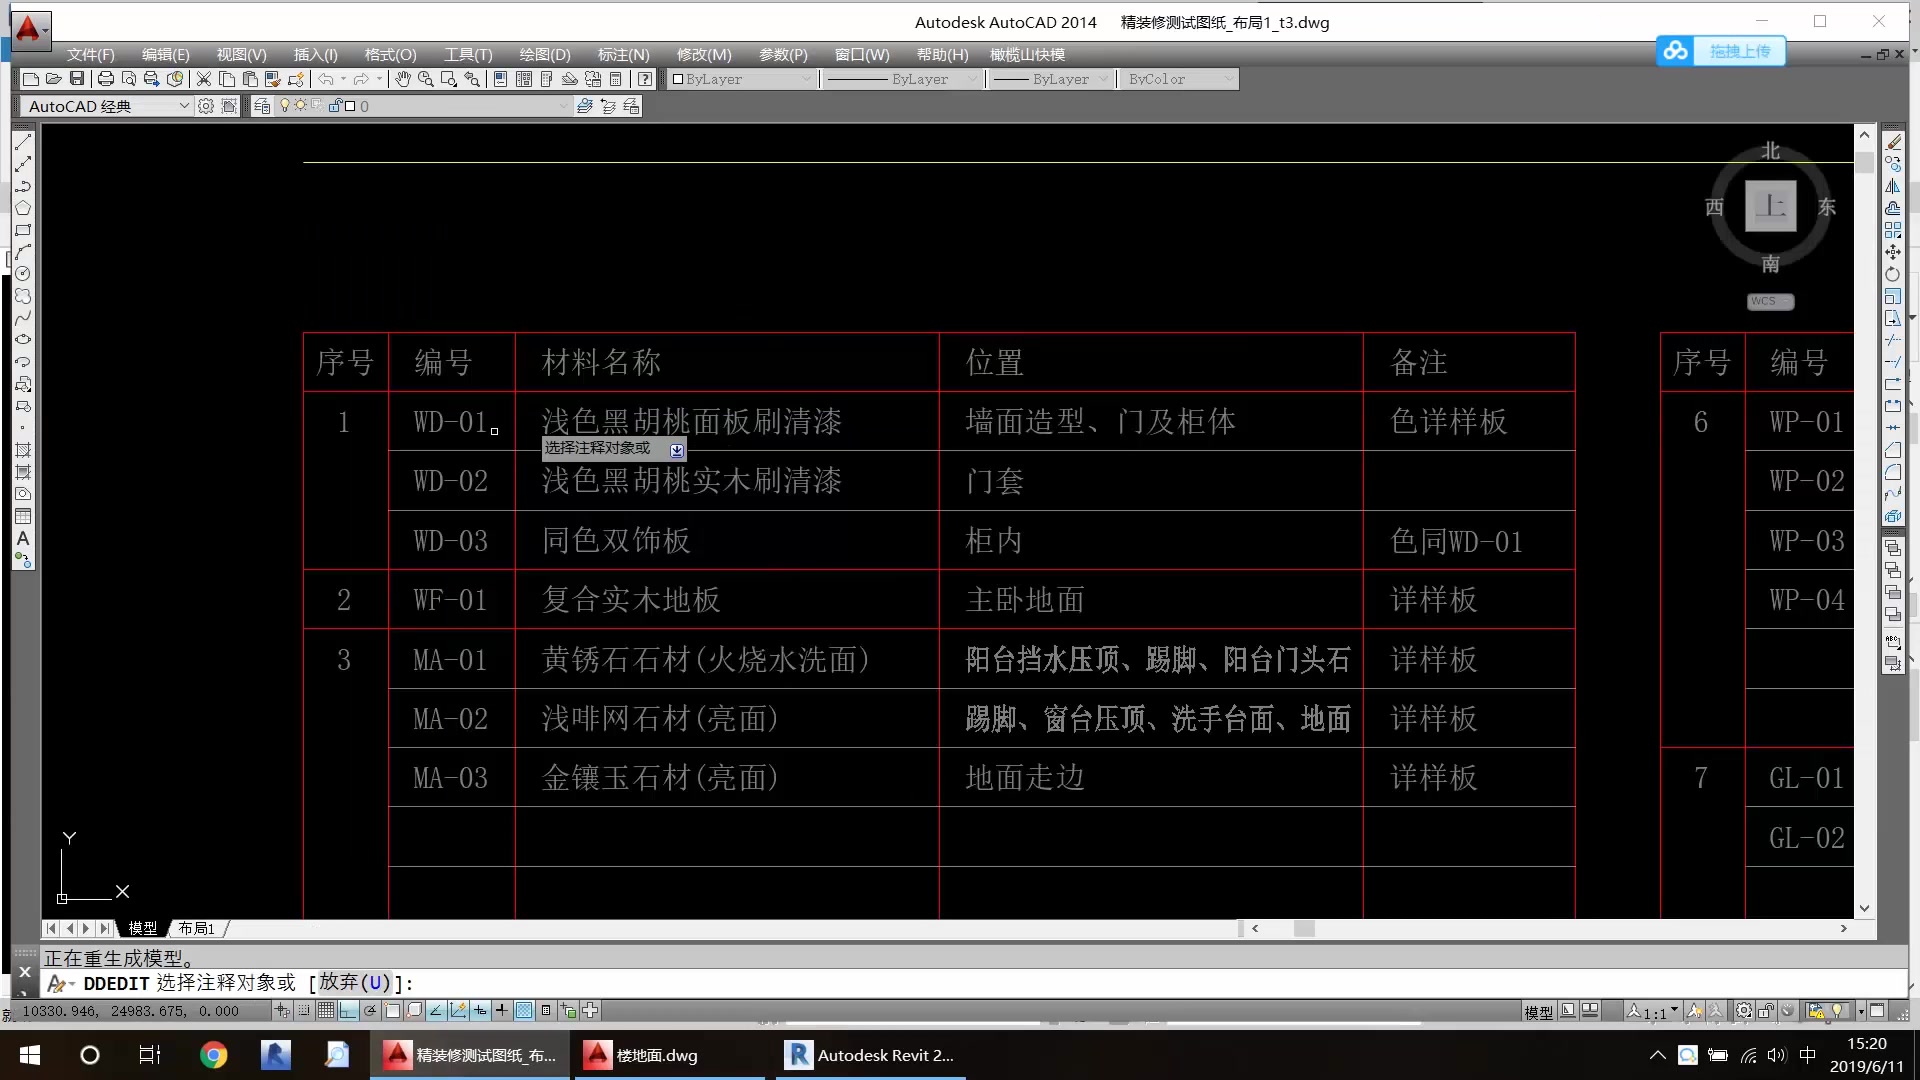Switch to 模型 tab

pos(142,927)
